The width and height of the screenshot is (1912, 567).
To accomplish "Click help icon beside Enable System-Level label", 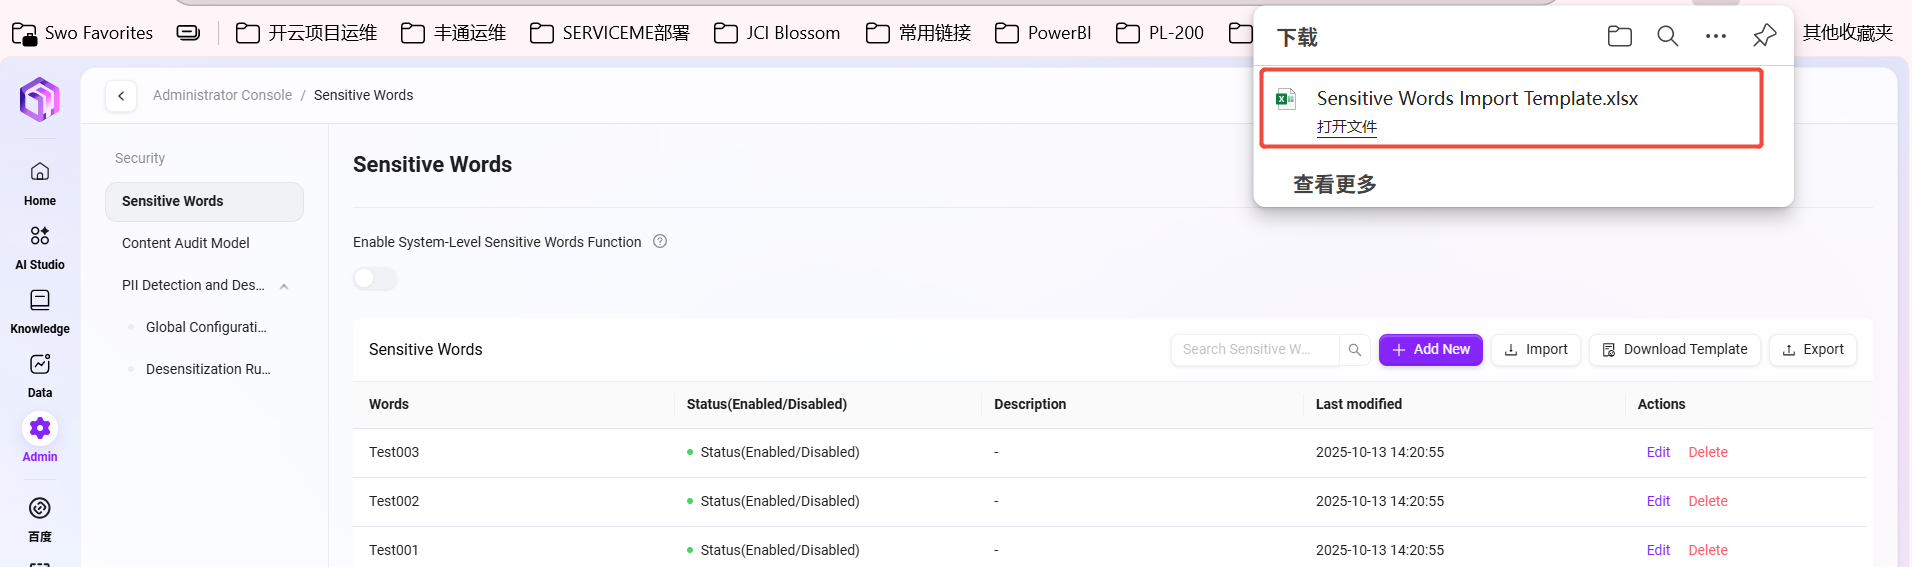I will coord(660,241).
